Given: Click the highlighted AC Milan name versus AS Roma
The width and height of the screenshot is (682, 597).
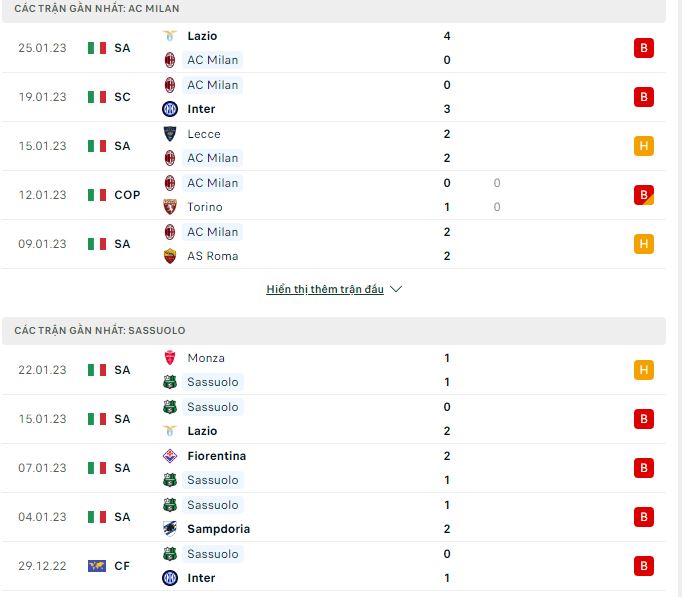Looking at the screenshot, I should [x=213, y=232].
